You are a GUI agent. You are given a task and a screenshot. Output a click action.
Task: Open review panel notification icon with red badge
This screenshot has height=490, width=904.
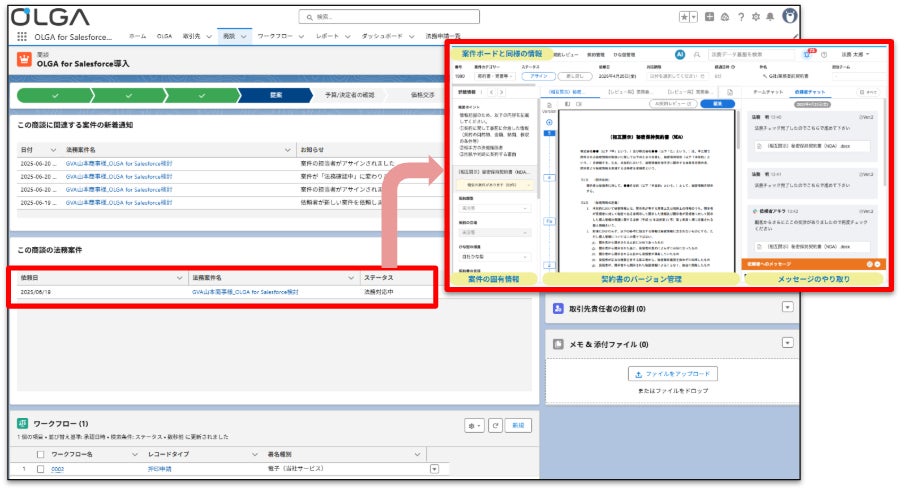coord(807,54)
